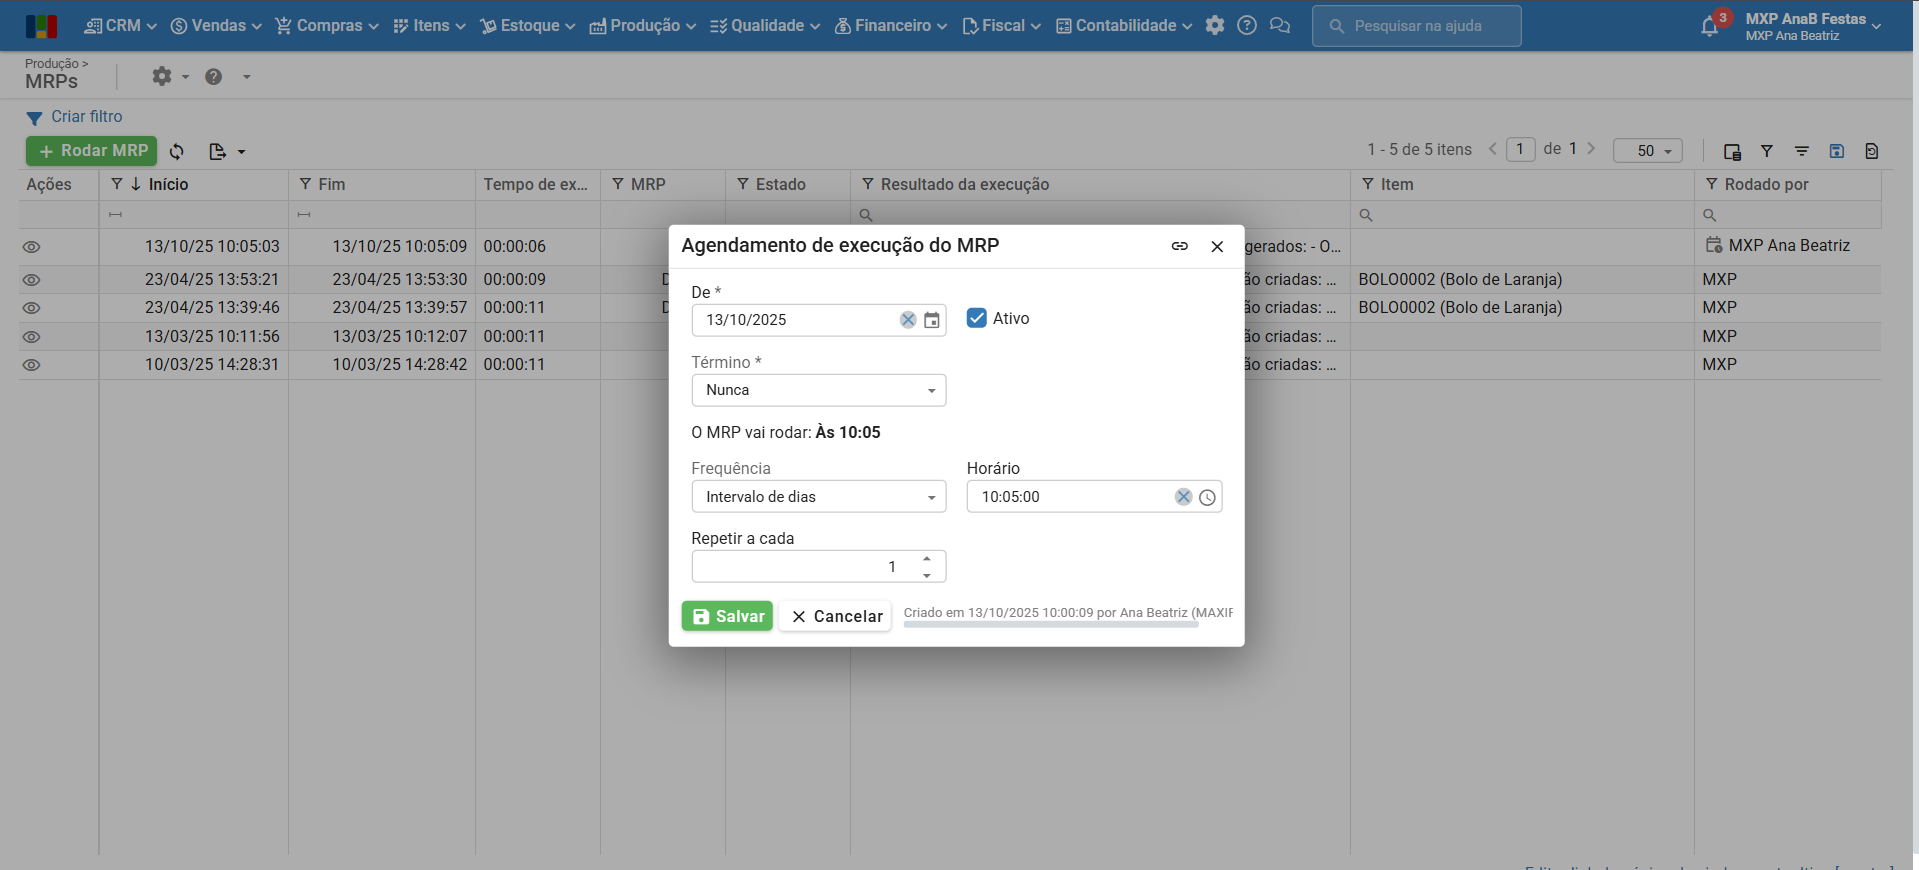Open the global settings gear in top bar
This screenshot has height=870, width=1919.
coord(1215,26)
